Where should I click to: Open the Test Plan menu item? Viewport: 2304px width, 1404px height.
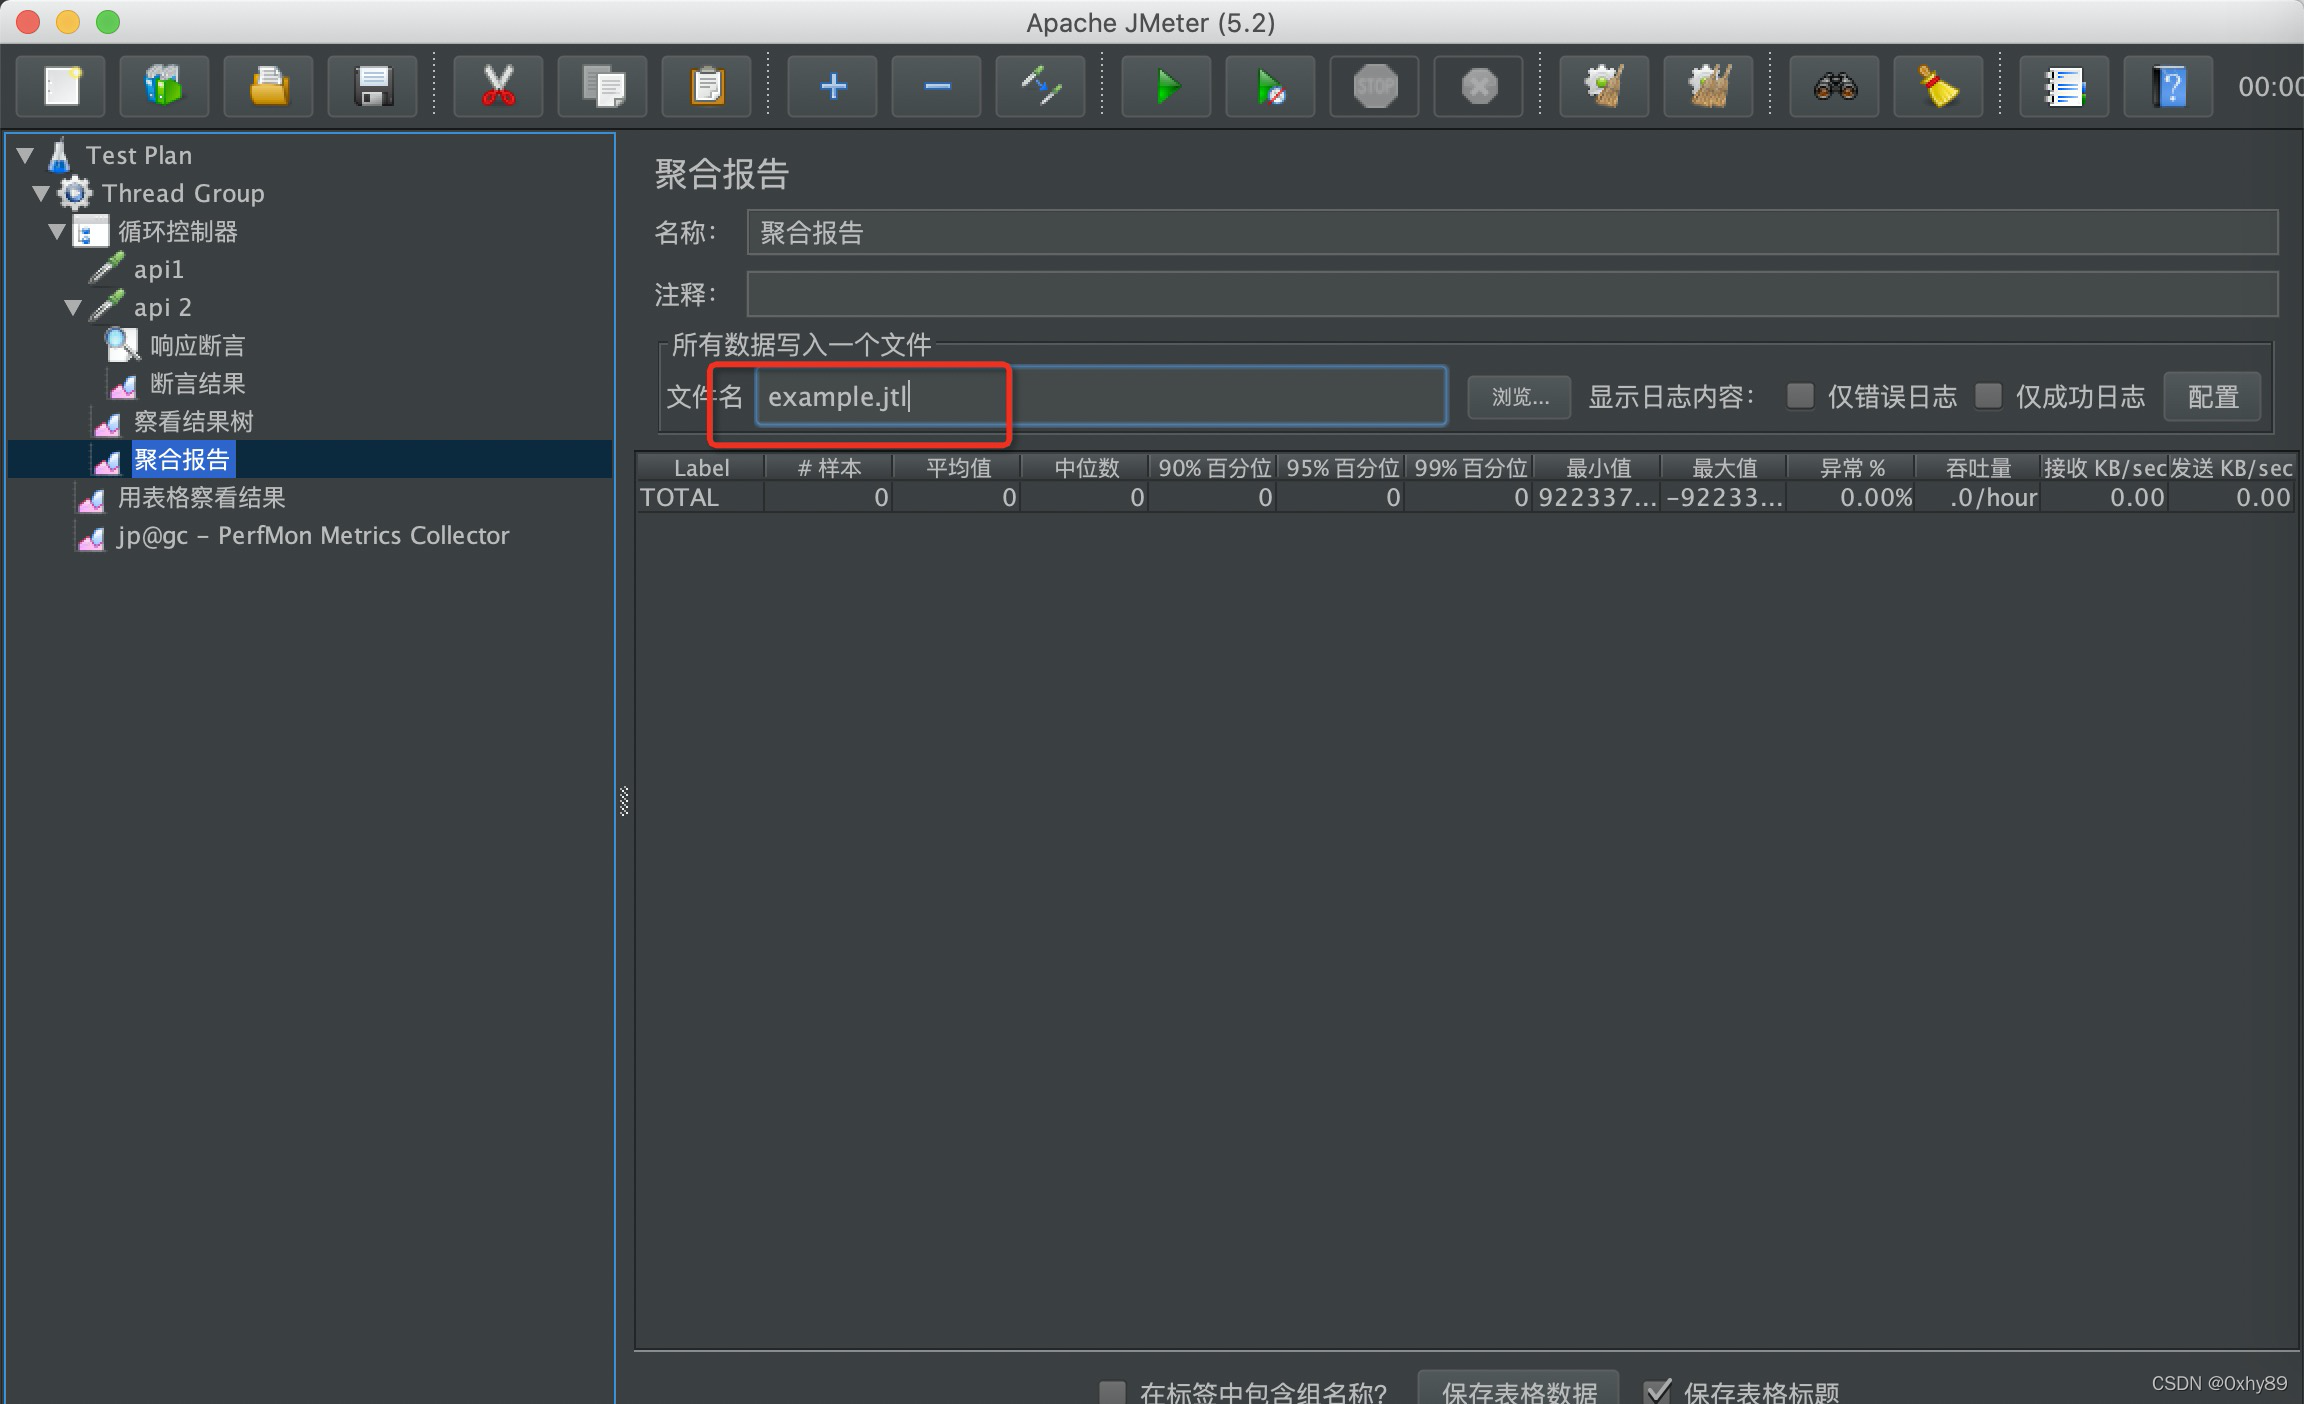[138, 153]
